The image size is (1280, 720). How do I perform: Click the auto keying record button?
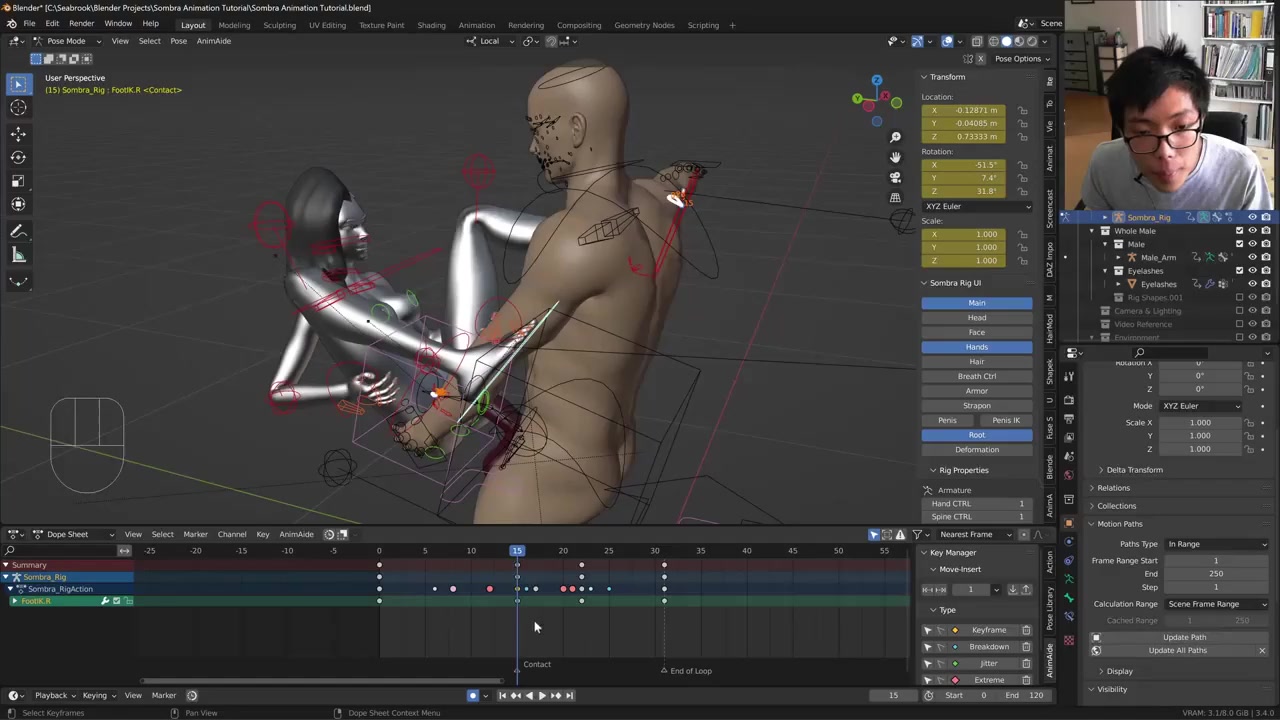coord(473,695)
